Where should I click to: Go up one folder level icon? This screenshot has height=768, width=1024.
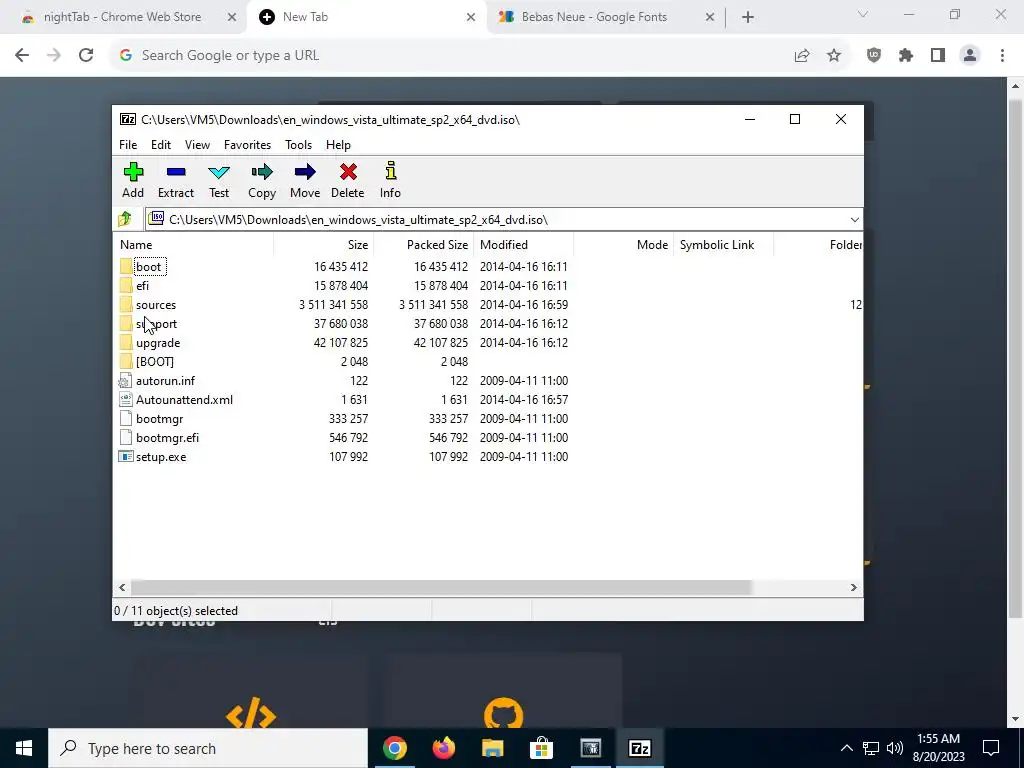point(125,219)
